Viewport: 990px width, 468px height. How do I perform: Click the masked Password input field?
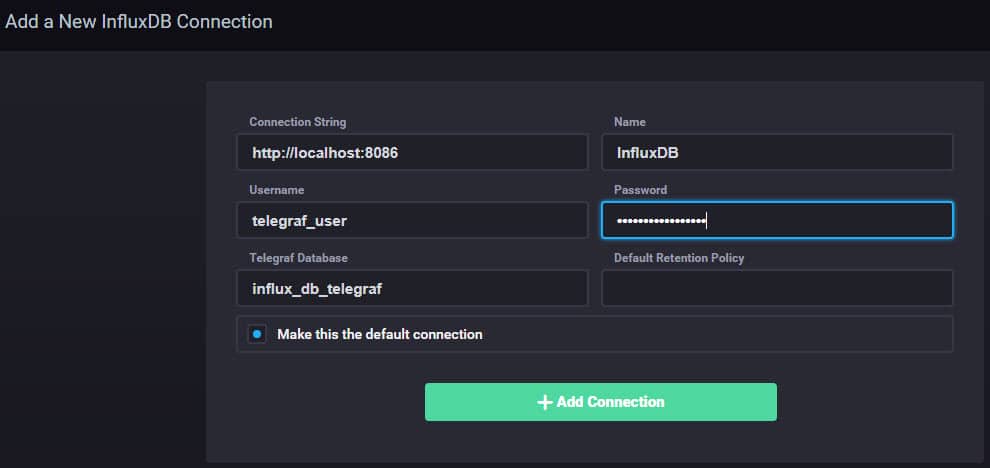pyautogui.click(x=777, y=221)
